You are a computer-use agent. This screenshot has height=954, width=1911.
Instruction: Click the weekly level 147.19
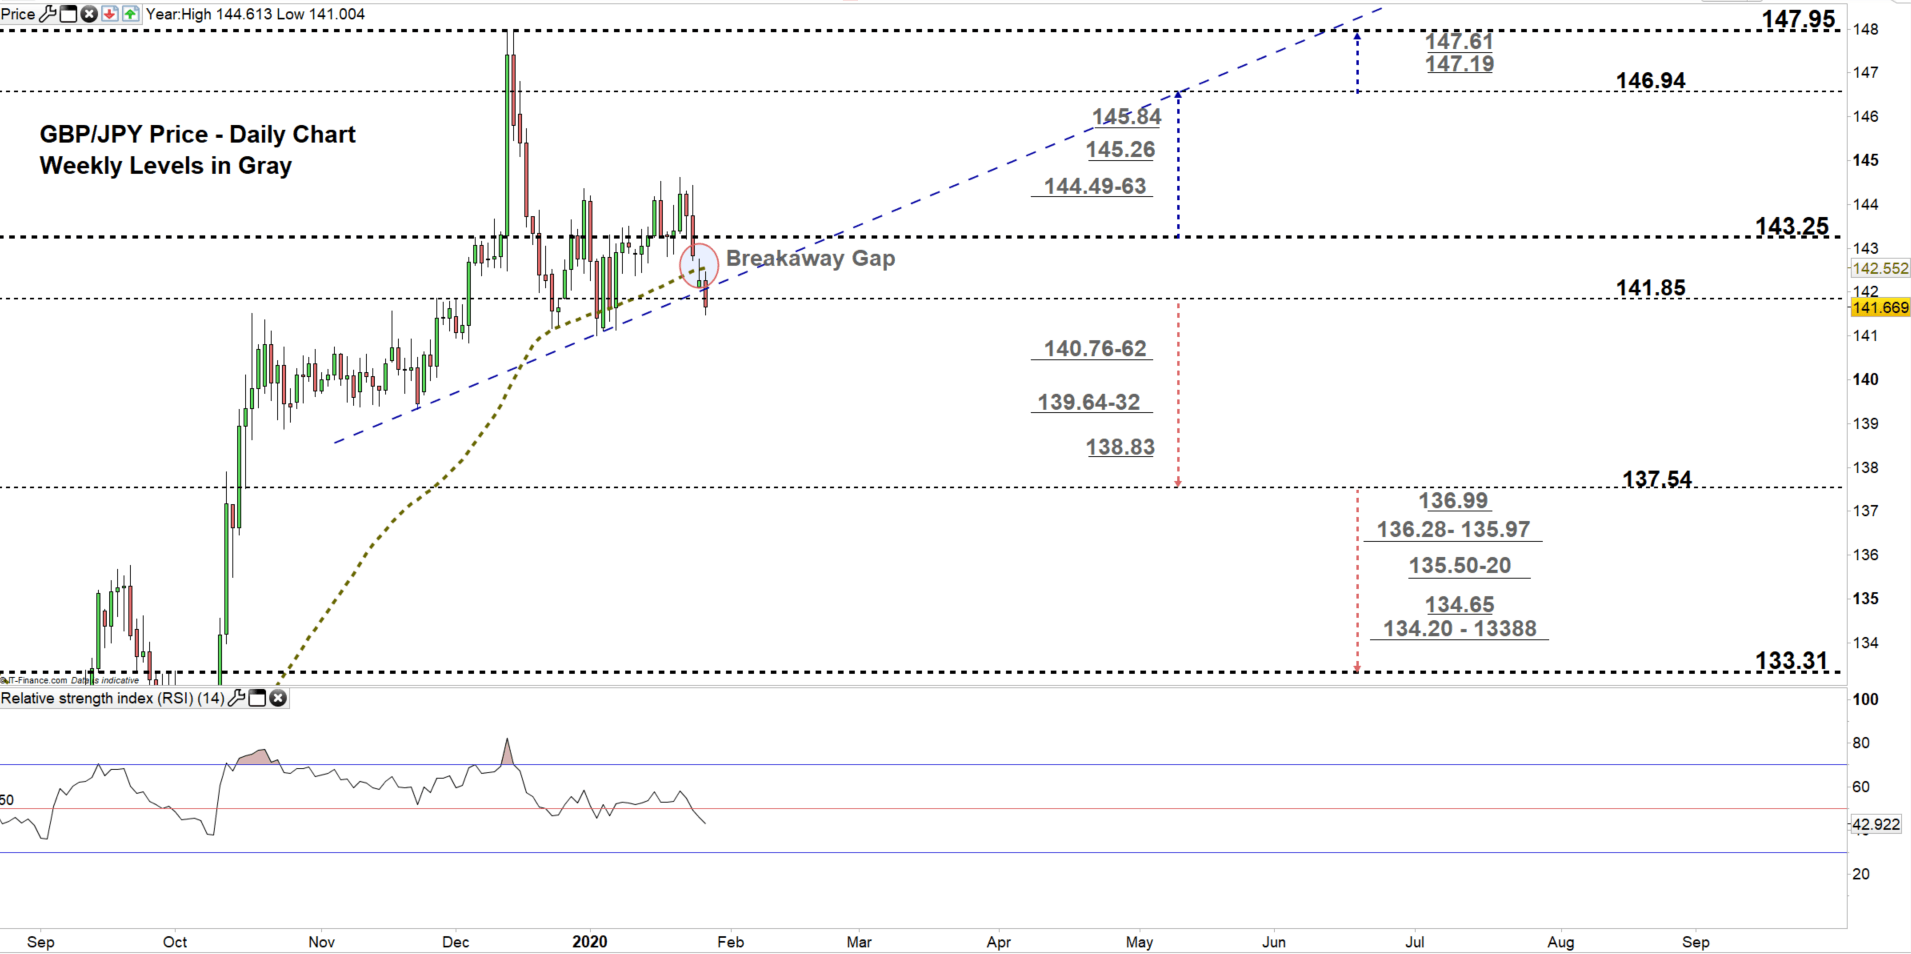click(x=1460, y=64)
